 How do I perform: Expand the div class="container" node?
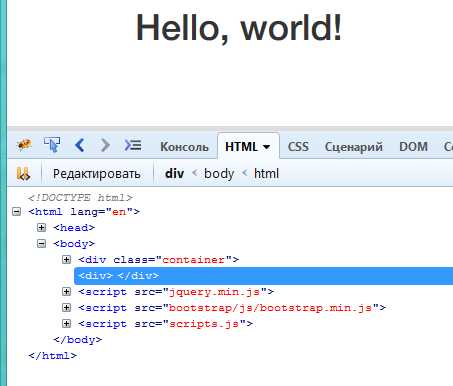66,259
